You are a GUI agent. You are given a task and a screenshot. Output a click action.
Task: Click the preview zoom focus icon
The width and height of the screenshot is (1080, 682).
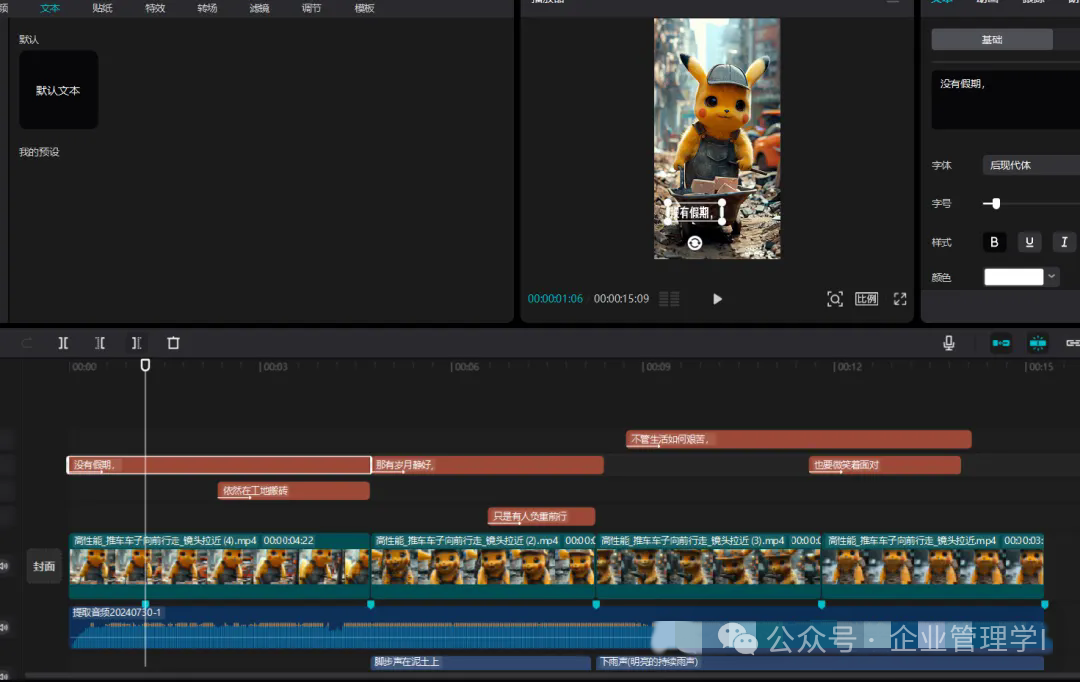835,299
